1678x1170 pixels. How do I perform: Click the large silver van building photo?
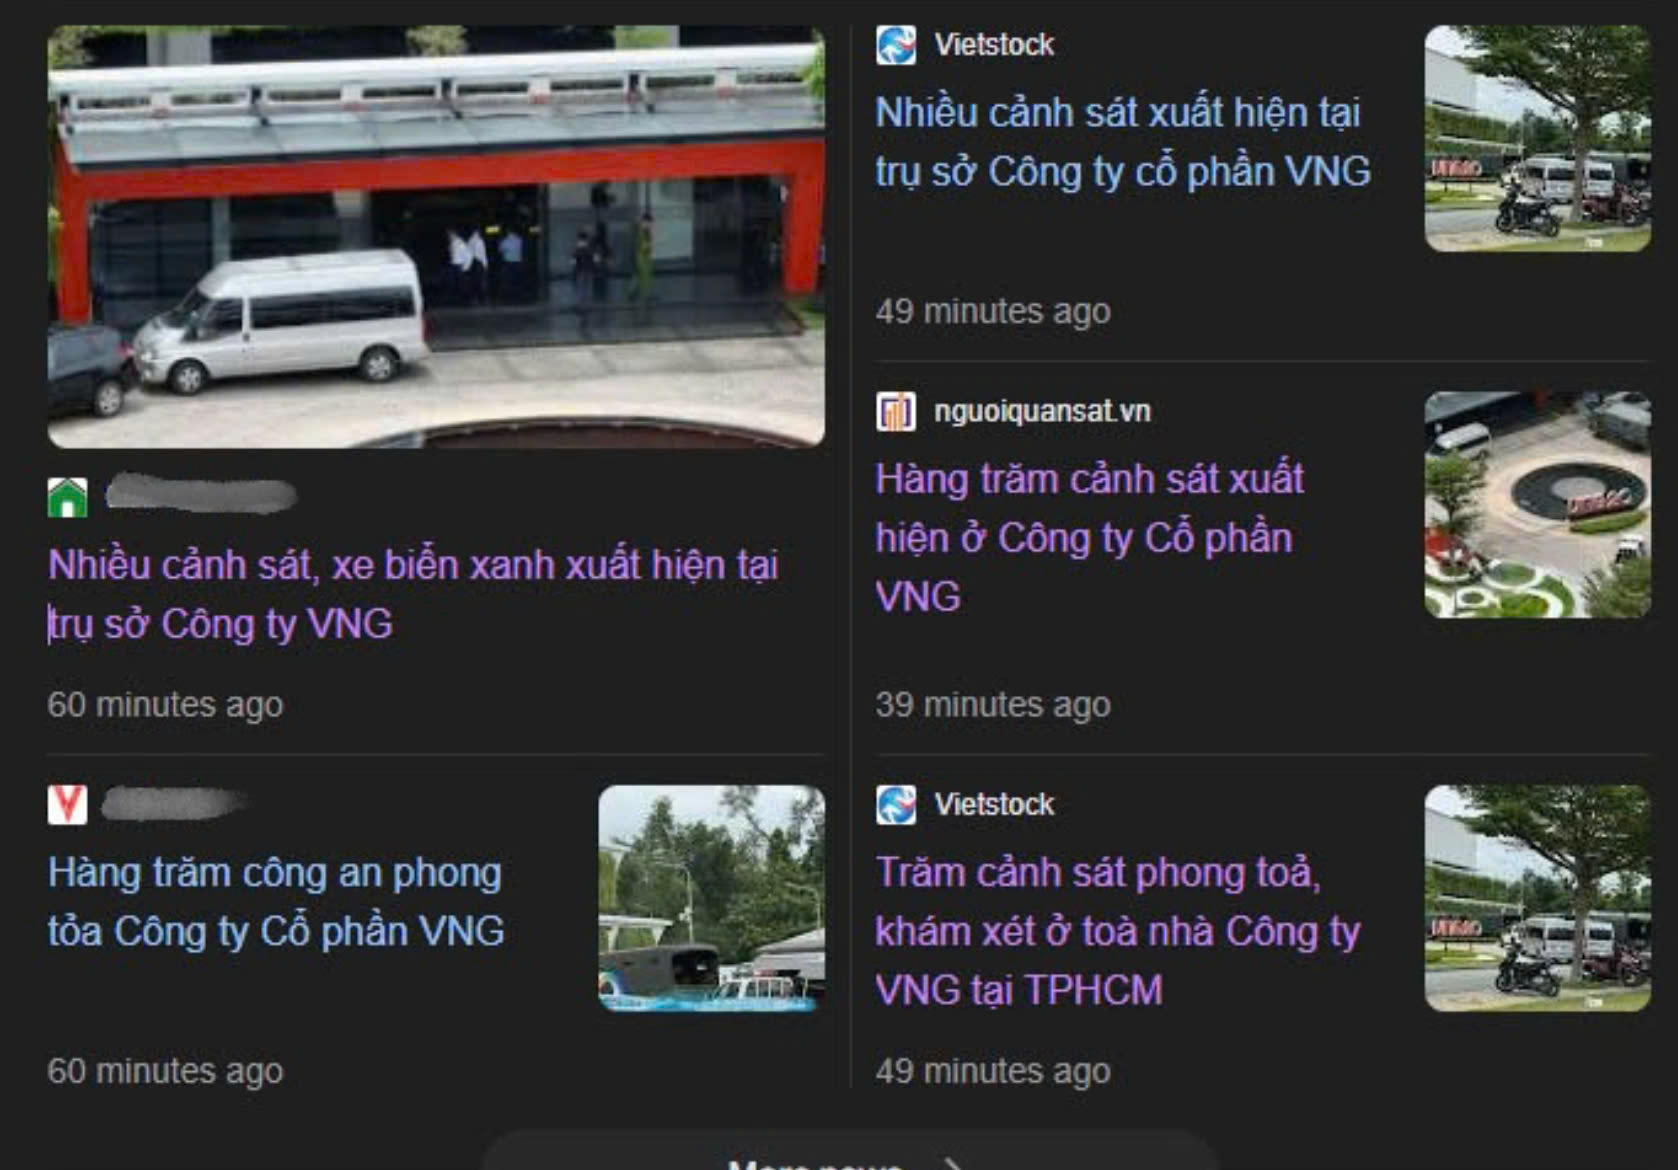[436, 237]
